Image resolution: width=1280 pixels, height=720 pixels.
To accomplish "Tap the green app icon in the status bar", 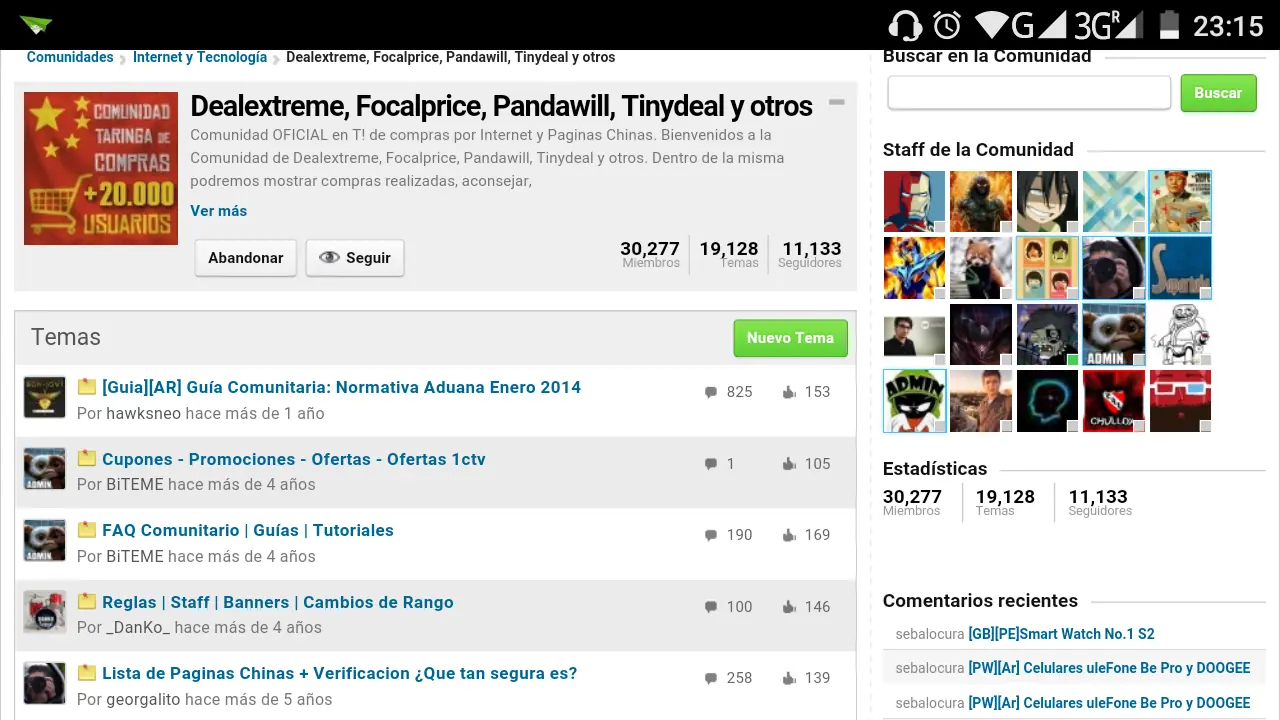I will (36, 25).
